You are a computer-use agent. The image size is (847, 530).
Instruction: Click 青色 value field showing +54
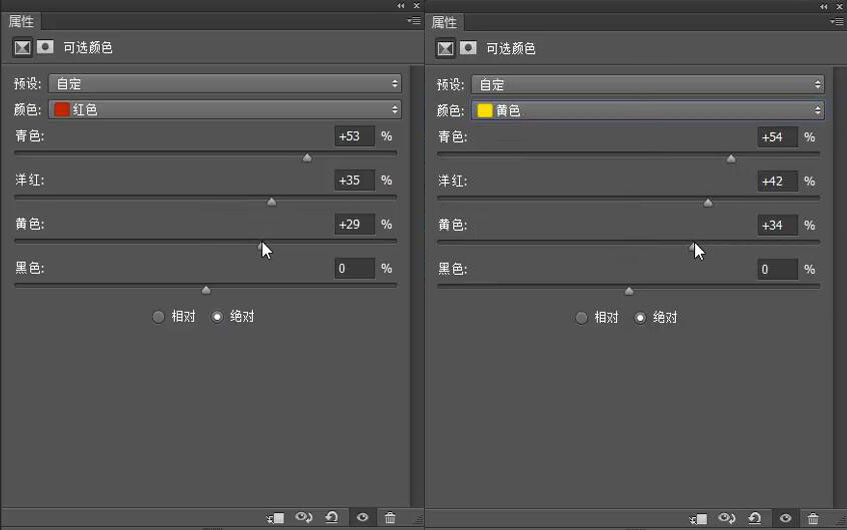(x=777, y=137)
